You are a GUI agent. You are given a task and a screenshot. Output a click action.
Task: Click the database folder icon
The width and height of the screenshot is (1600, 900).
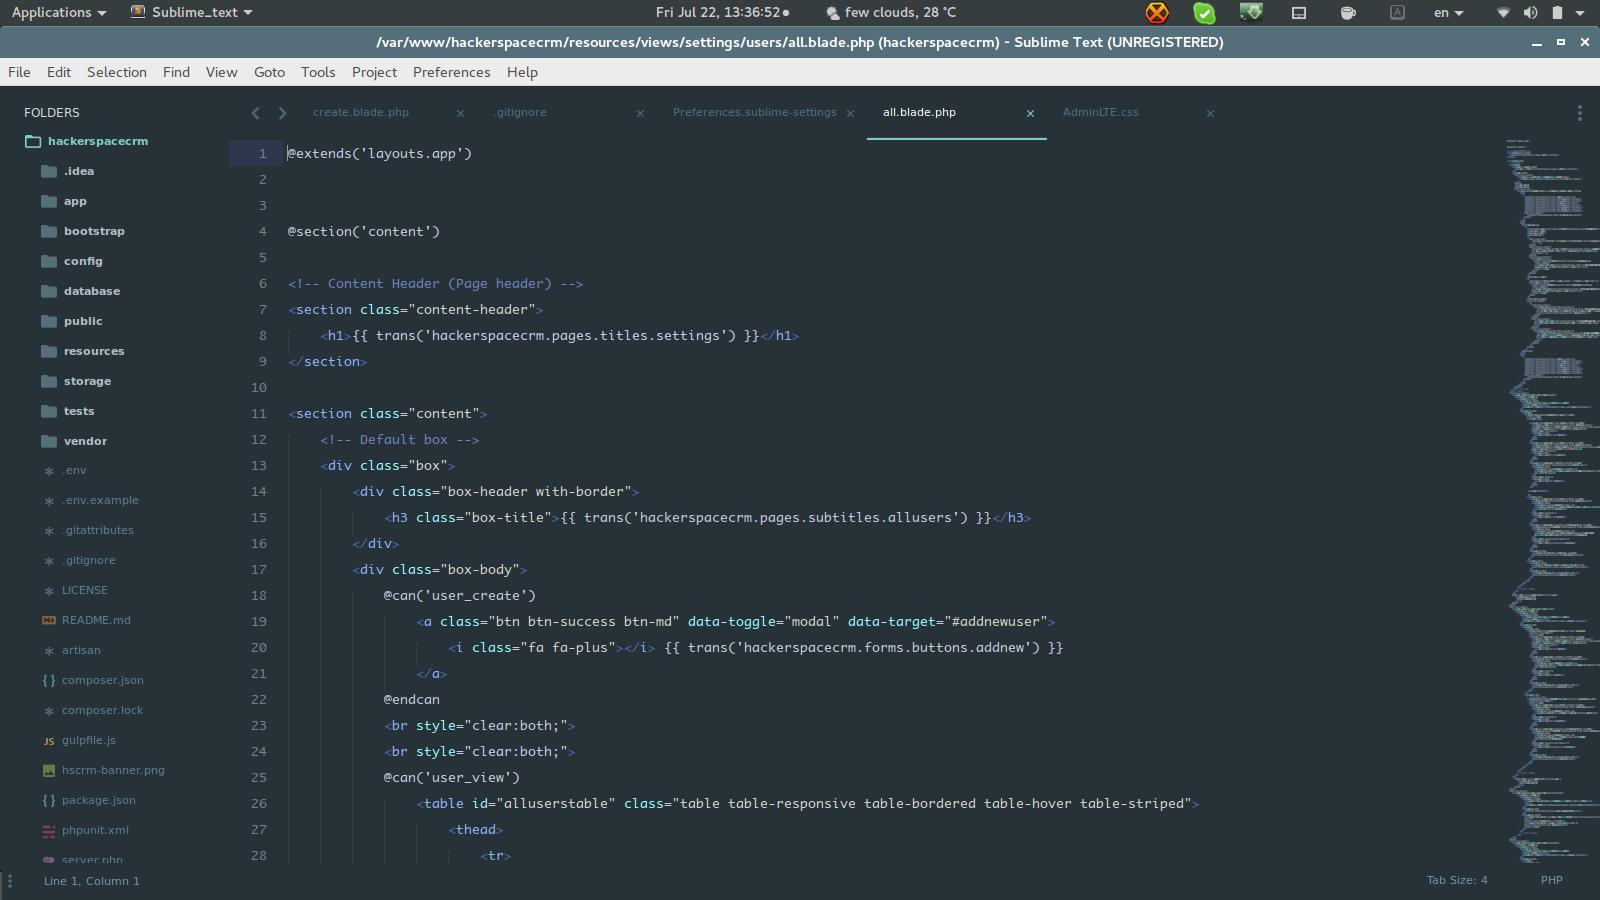[x=49, y=291]
